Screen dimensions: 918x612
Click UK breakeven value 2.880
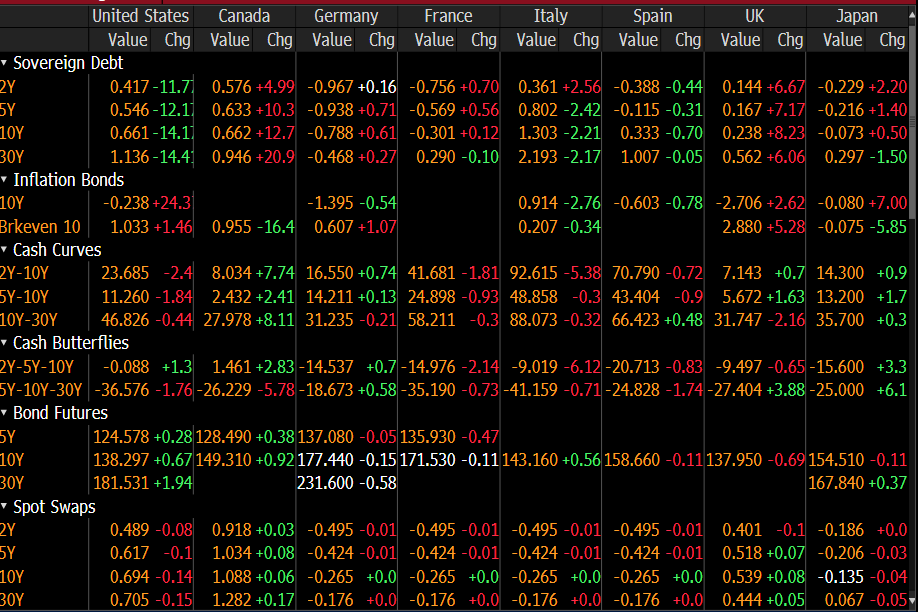(x=742, y=227)
